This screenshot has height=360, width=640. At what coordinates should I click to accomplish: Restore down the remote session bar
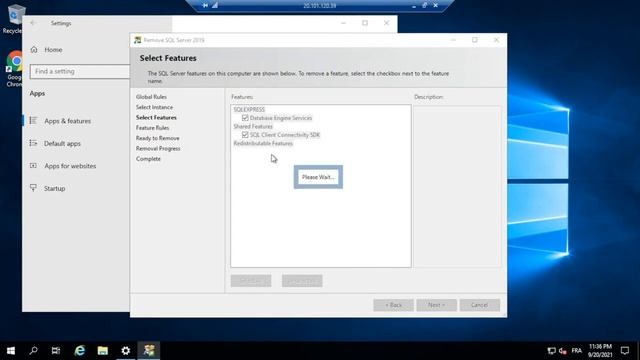point(424,5)
